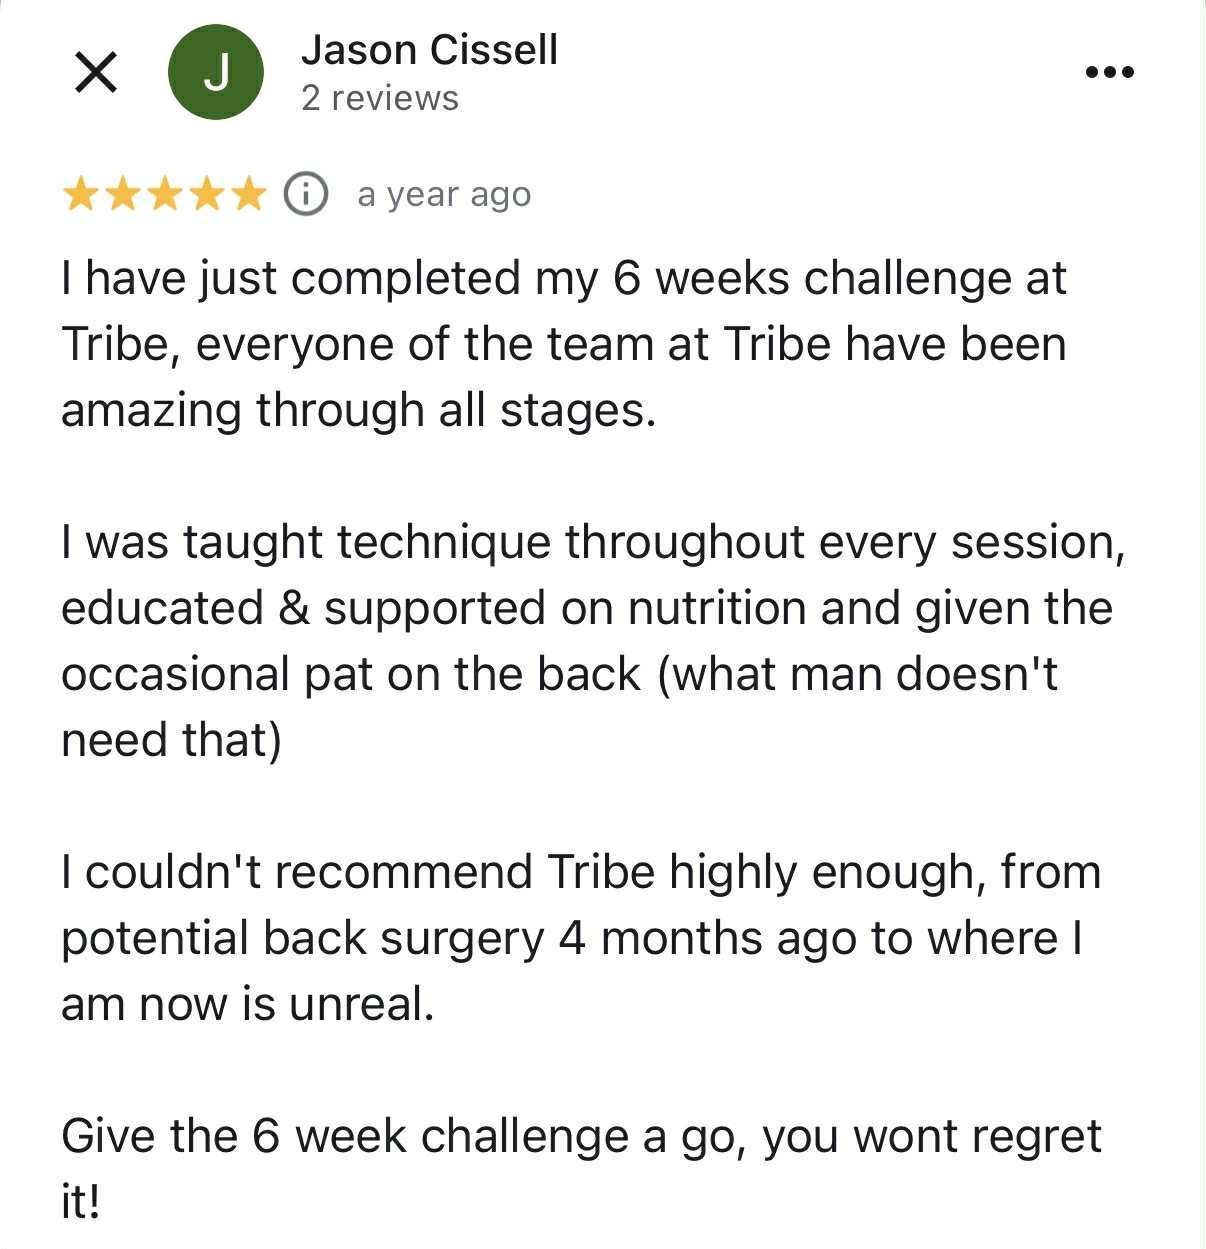Click the line "Give the 6 week challenge a go"

(580, 1136)
